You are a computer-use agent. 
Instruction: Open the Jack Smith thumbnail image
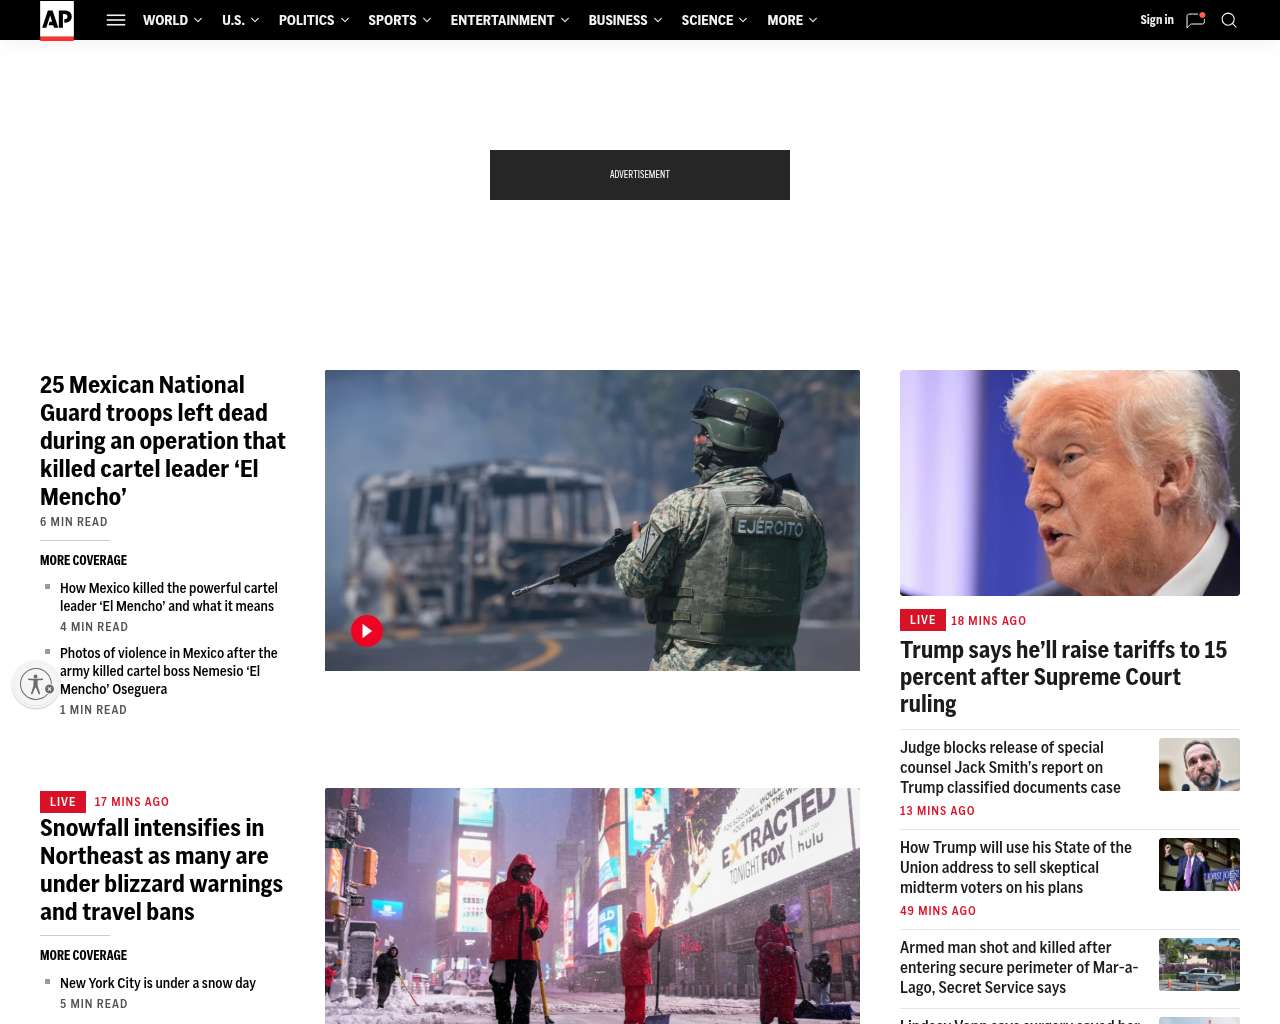(1199, 765)
